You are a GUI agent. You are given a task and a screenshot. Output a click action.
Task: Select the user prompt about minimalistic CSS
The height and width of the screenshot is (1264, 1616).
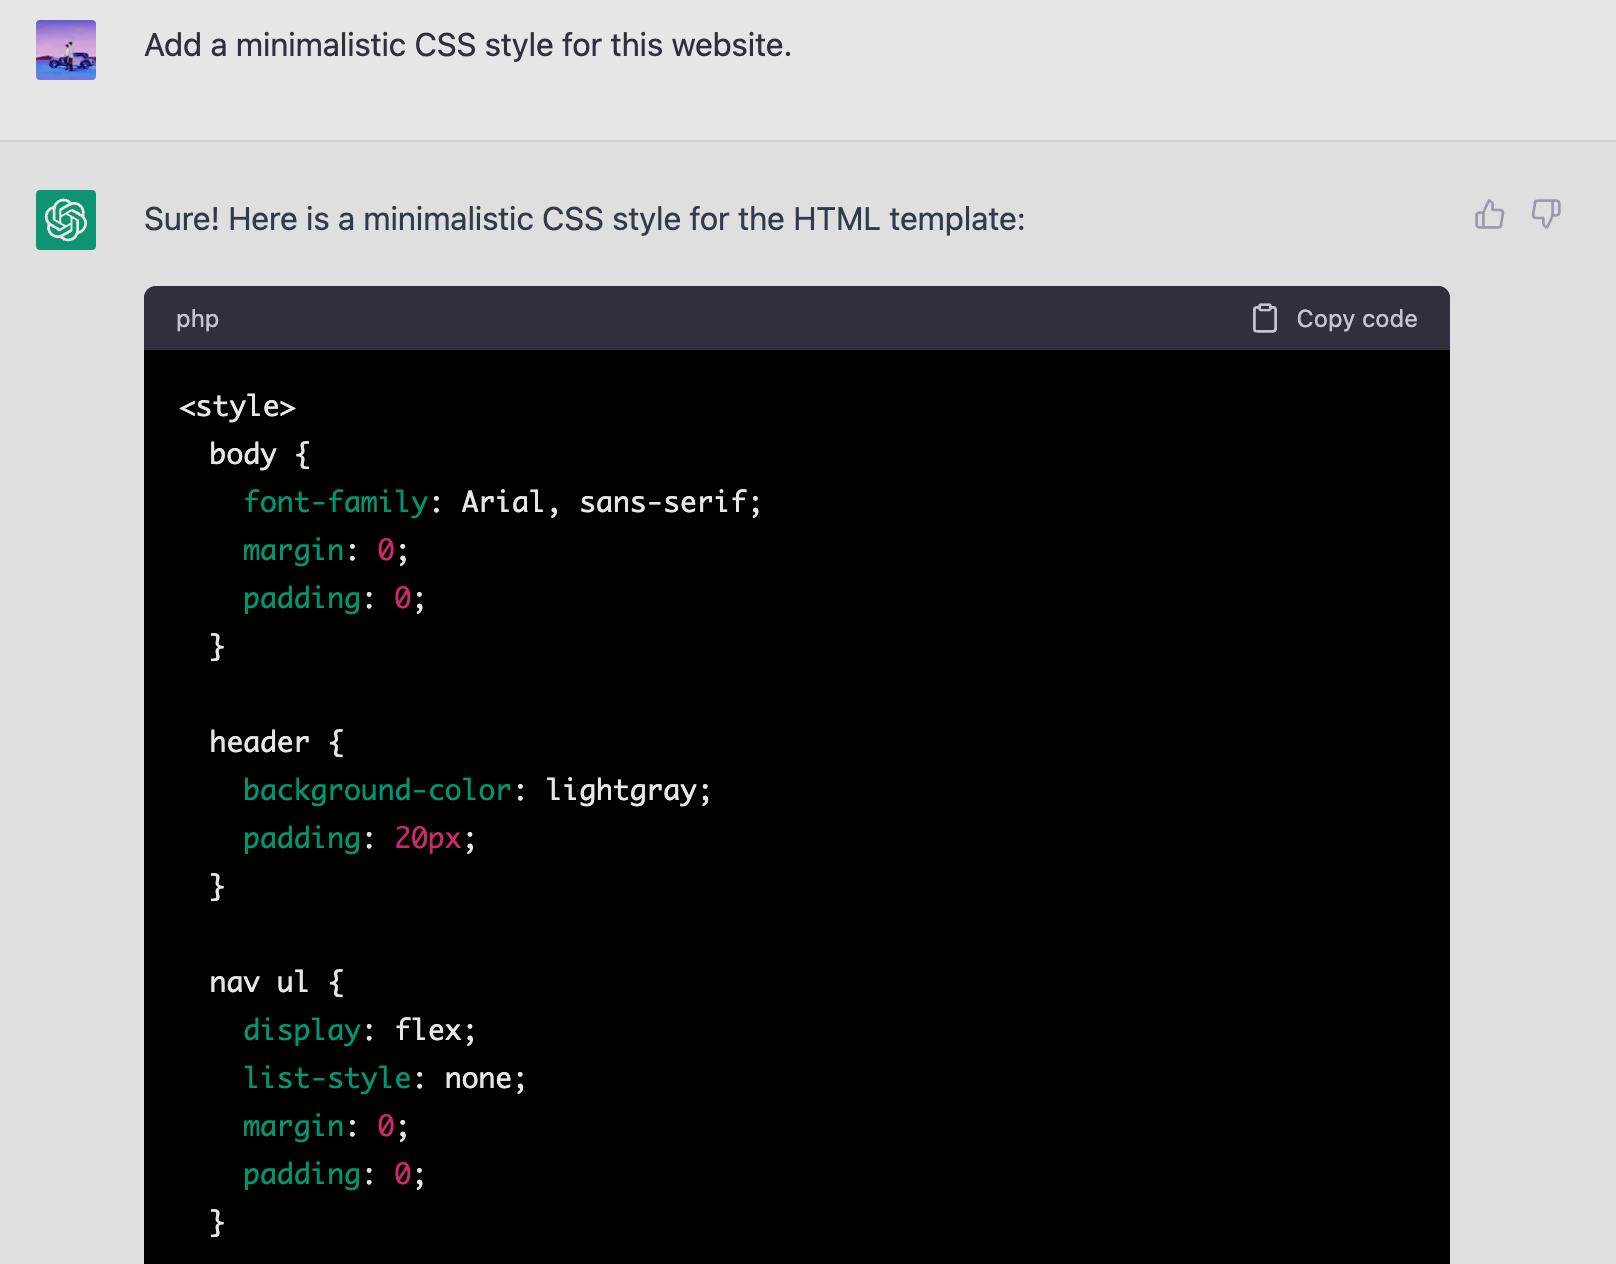tap(468, 46)
